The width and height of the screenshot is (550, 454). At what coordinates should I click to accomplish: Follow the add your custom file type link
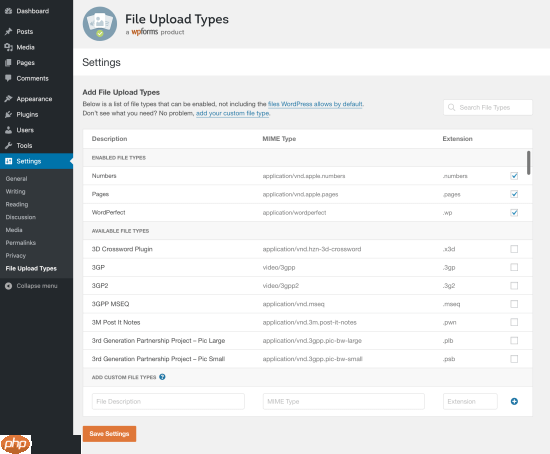[x=233, y=113]
